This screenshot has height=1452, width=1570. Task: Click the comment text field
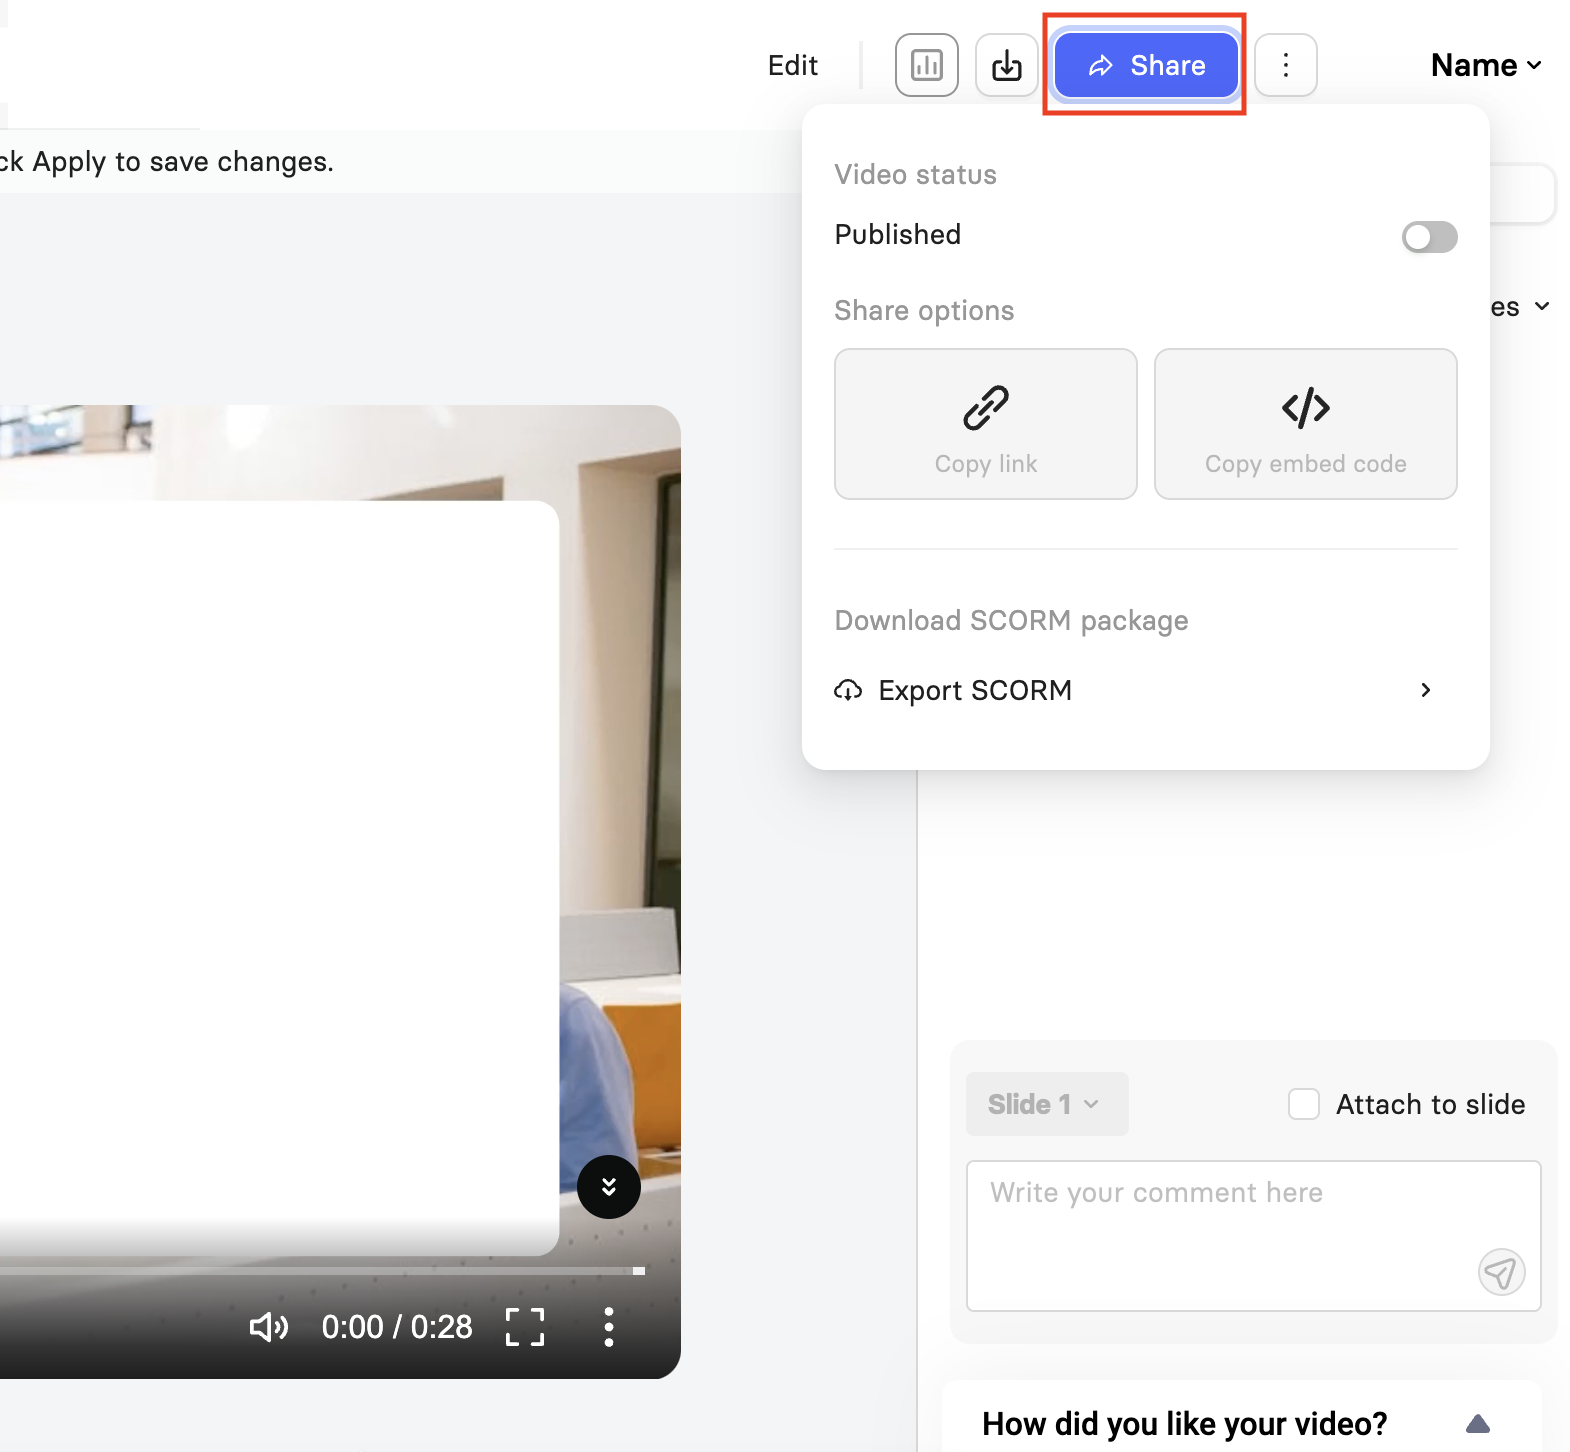(x=1253, y=1235)
